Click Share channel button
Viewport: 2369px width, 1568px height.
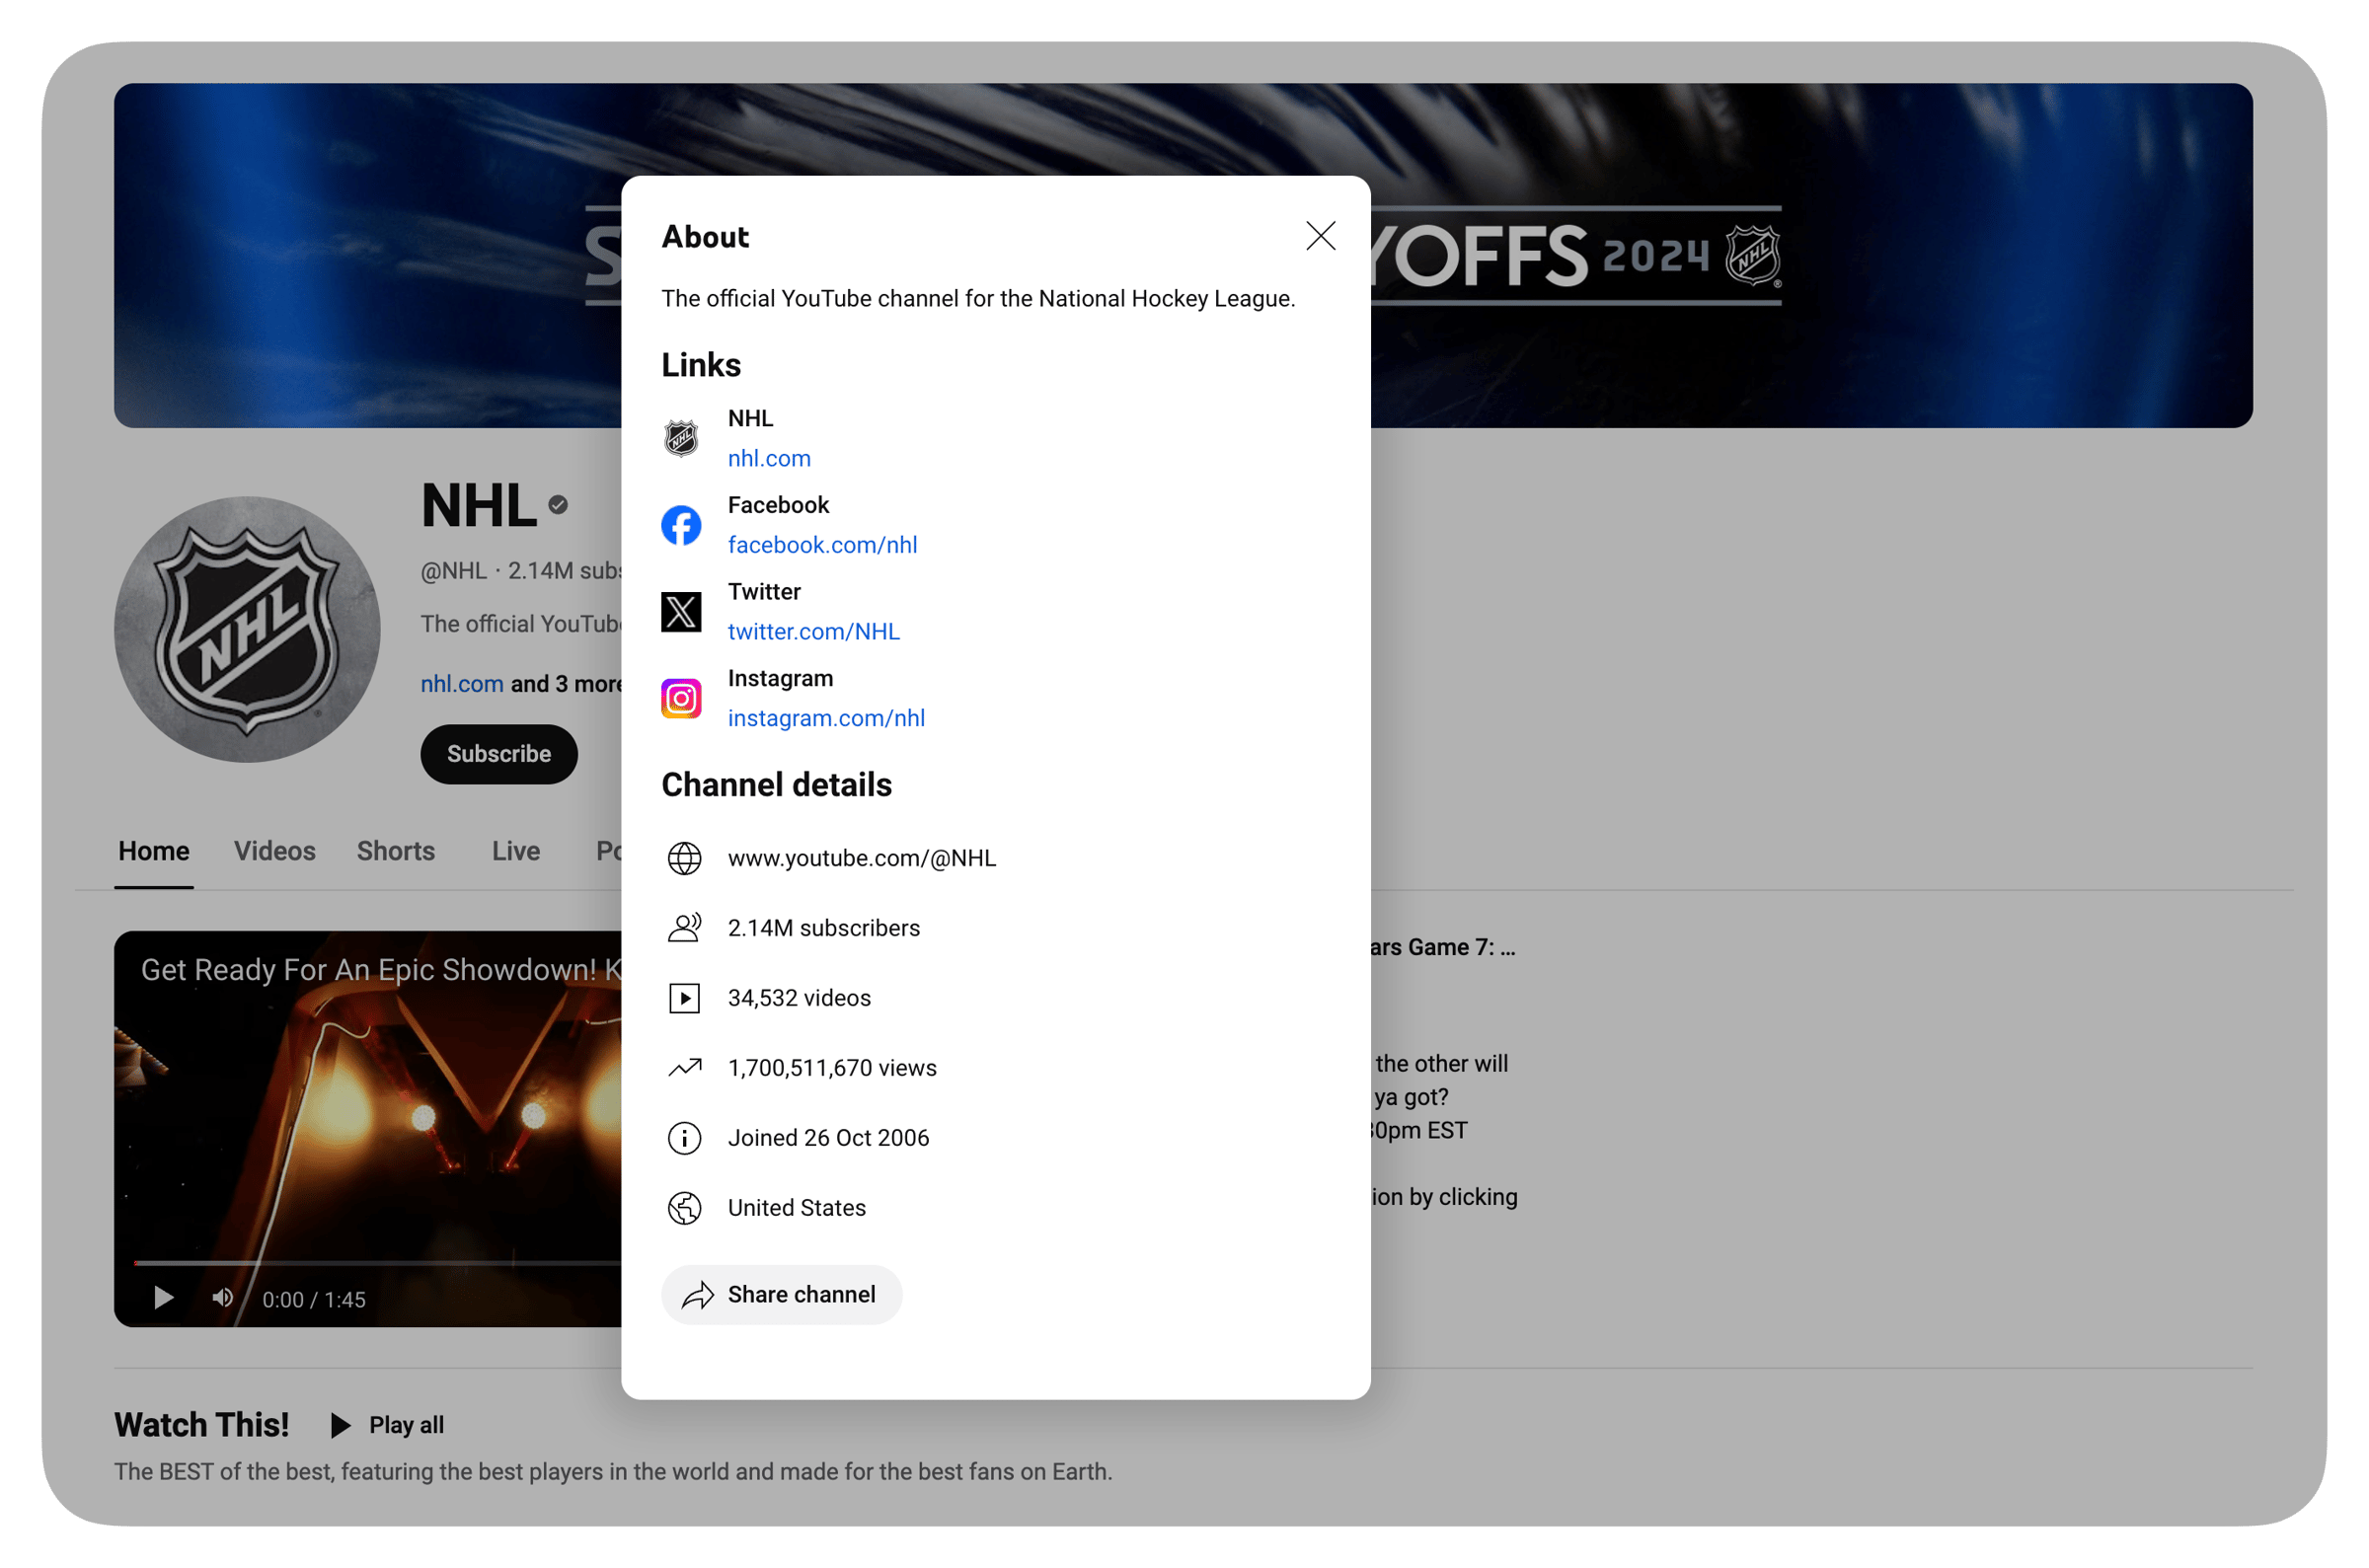click(781, 1295)
